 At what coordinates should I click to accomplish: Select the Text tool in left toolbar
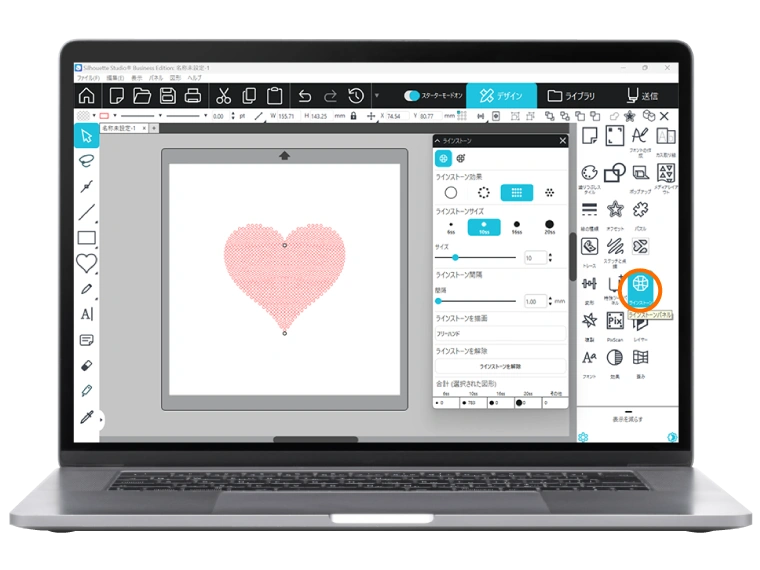click(x=87, y=314)
